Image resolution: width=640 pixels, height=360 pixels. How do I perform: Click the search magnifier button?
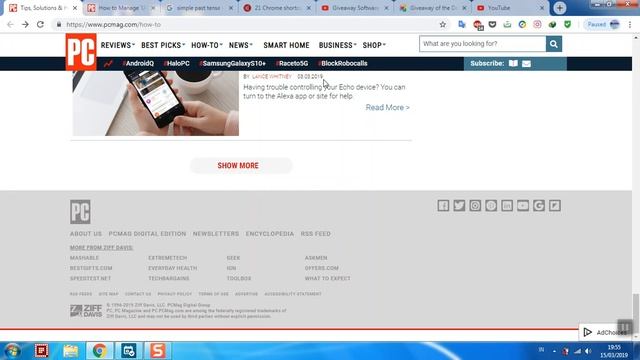point(553,44)
